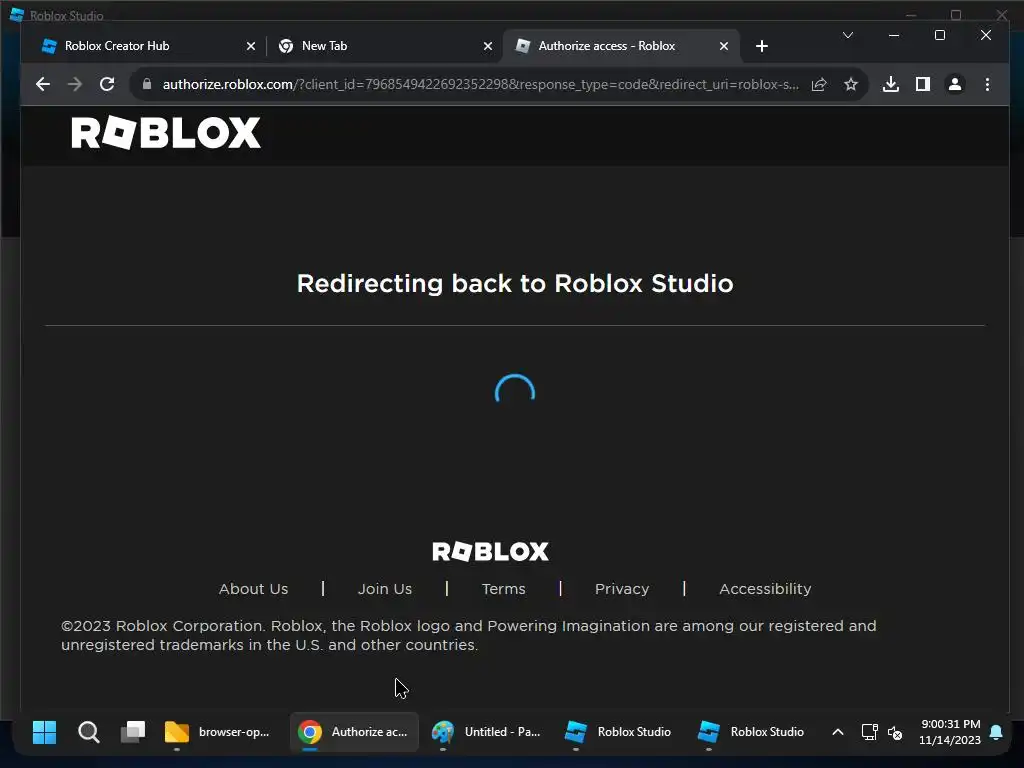Open Task View on taskbar

(x=133, y=732)
